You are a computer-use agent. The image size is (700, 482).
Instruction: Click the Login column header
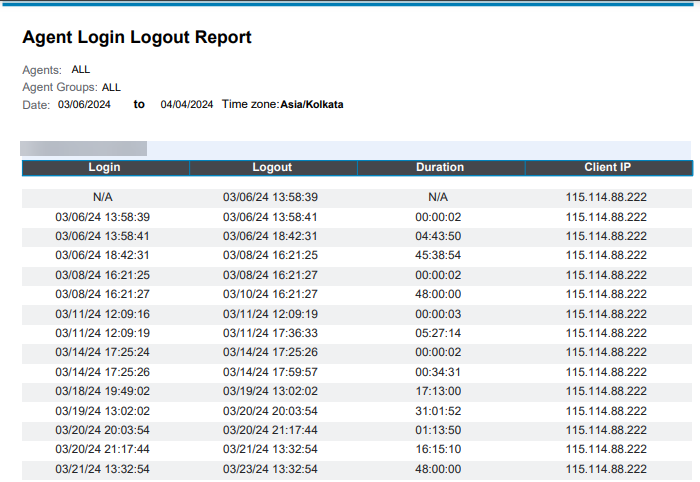(104, 168)
